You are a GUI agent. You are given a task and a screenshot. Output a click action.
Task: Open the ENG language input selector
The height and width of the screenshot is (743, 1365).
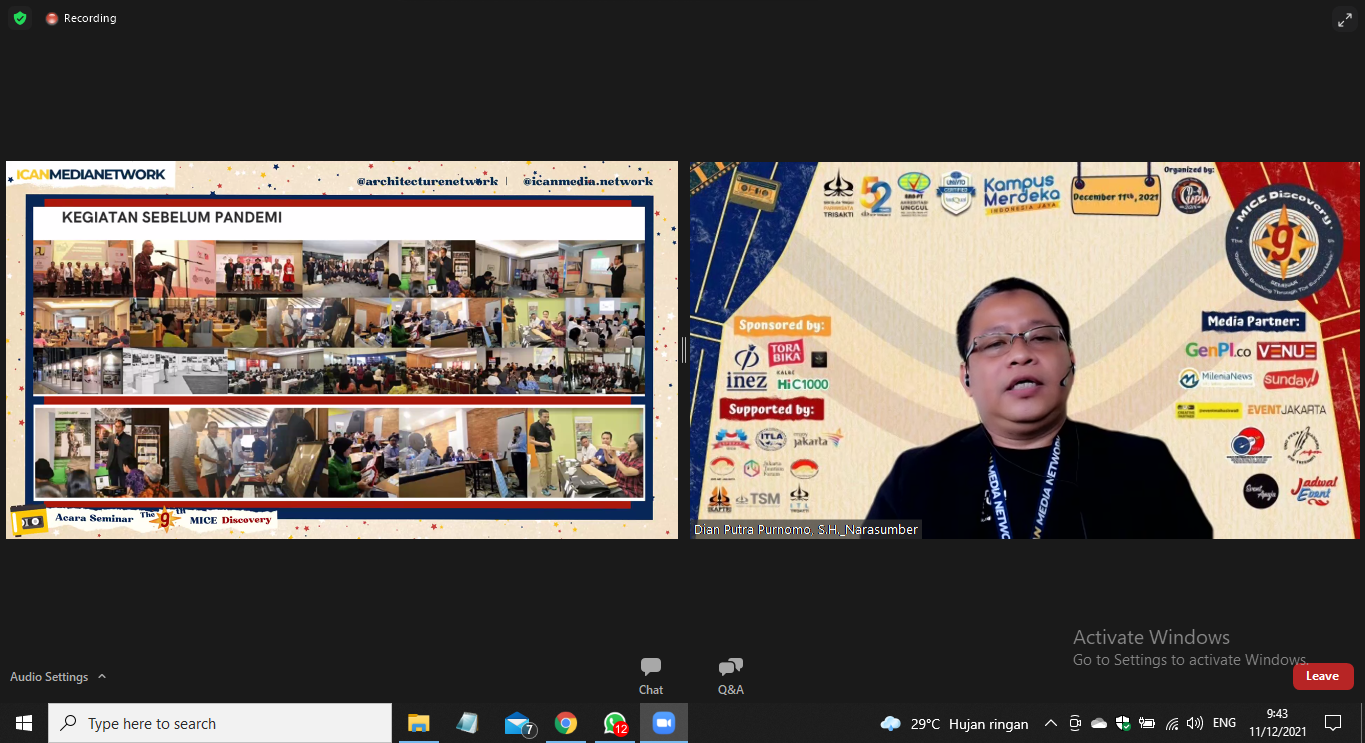click(x=1224, y=723)
